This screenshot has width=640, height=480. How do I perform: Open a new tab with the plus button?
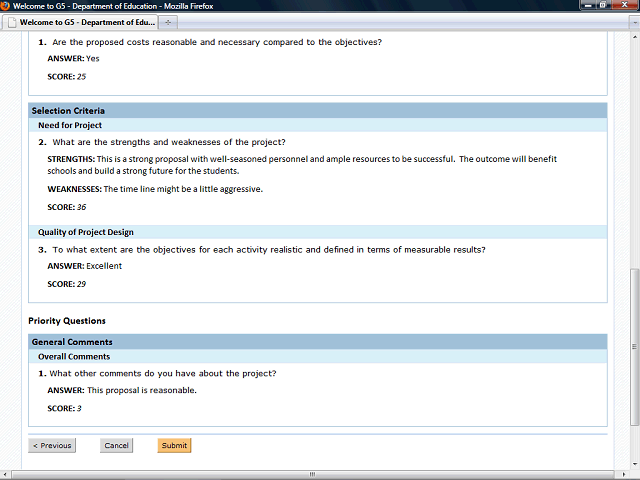168,22
